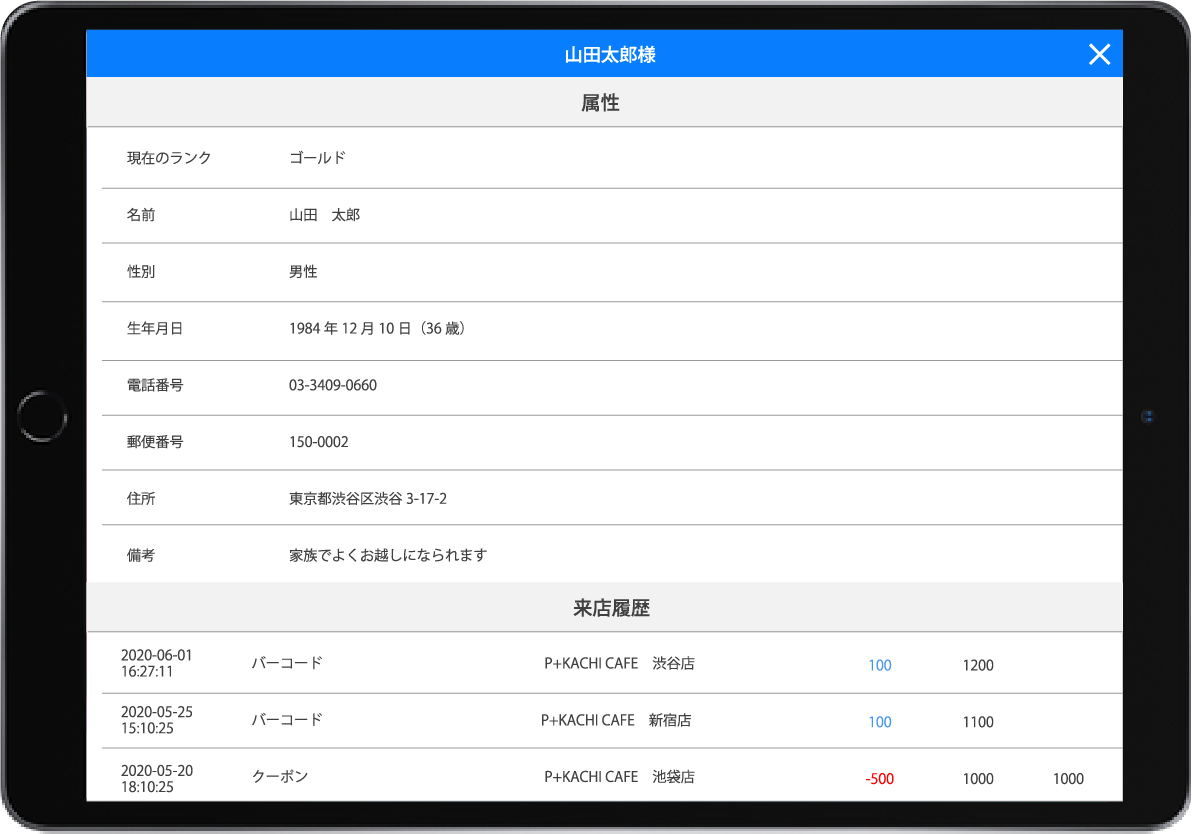Select visit timestamp 2020-06-01 16:27:11
This screenshot has height=834, width=1192.
point(157,663)
